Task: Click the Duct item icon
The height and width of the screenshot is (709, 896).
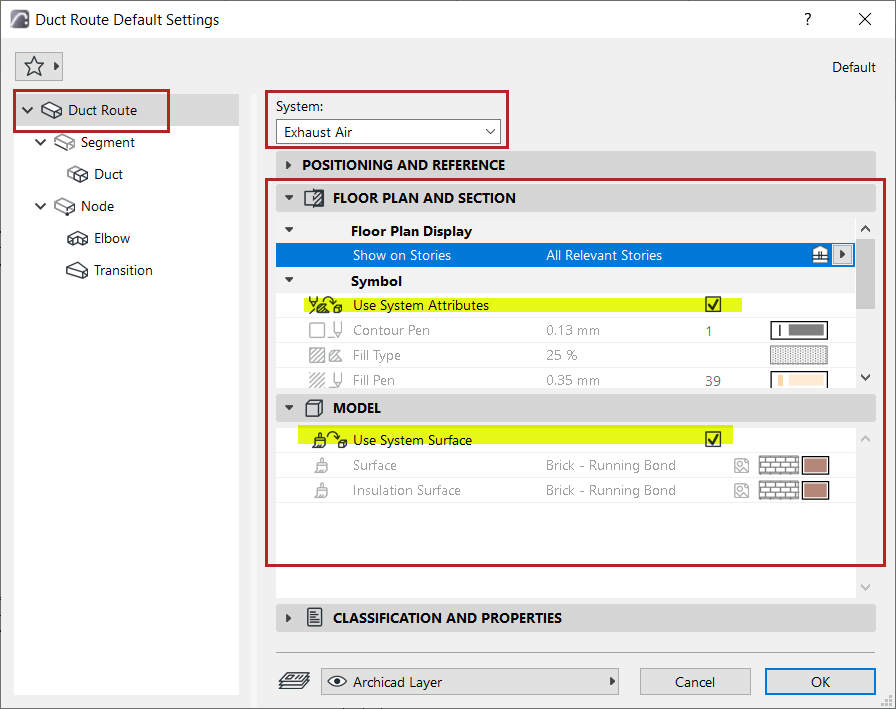Action: [x=77, y=174]
